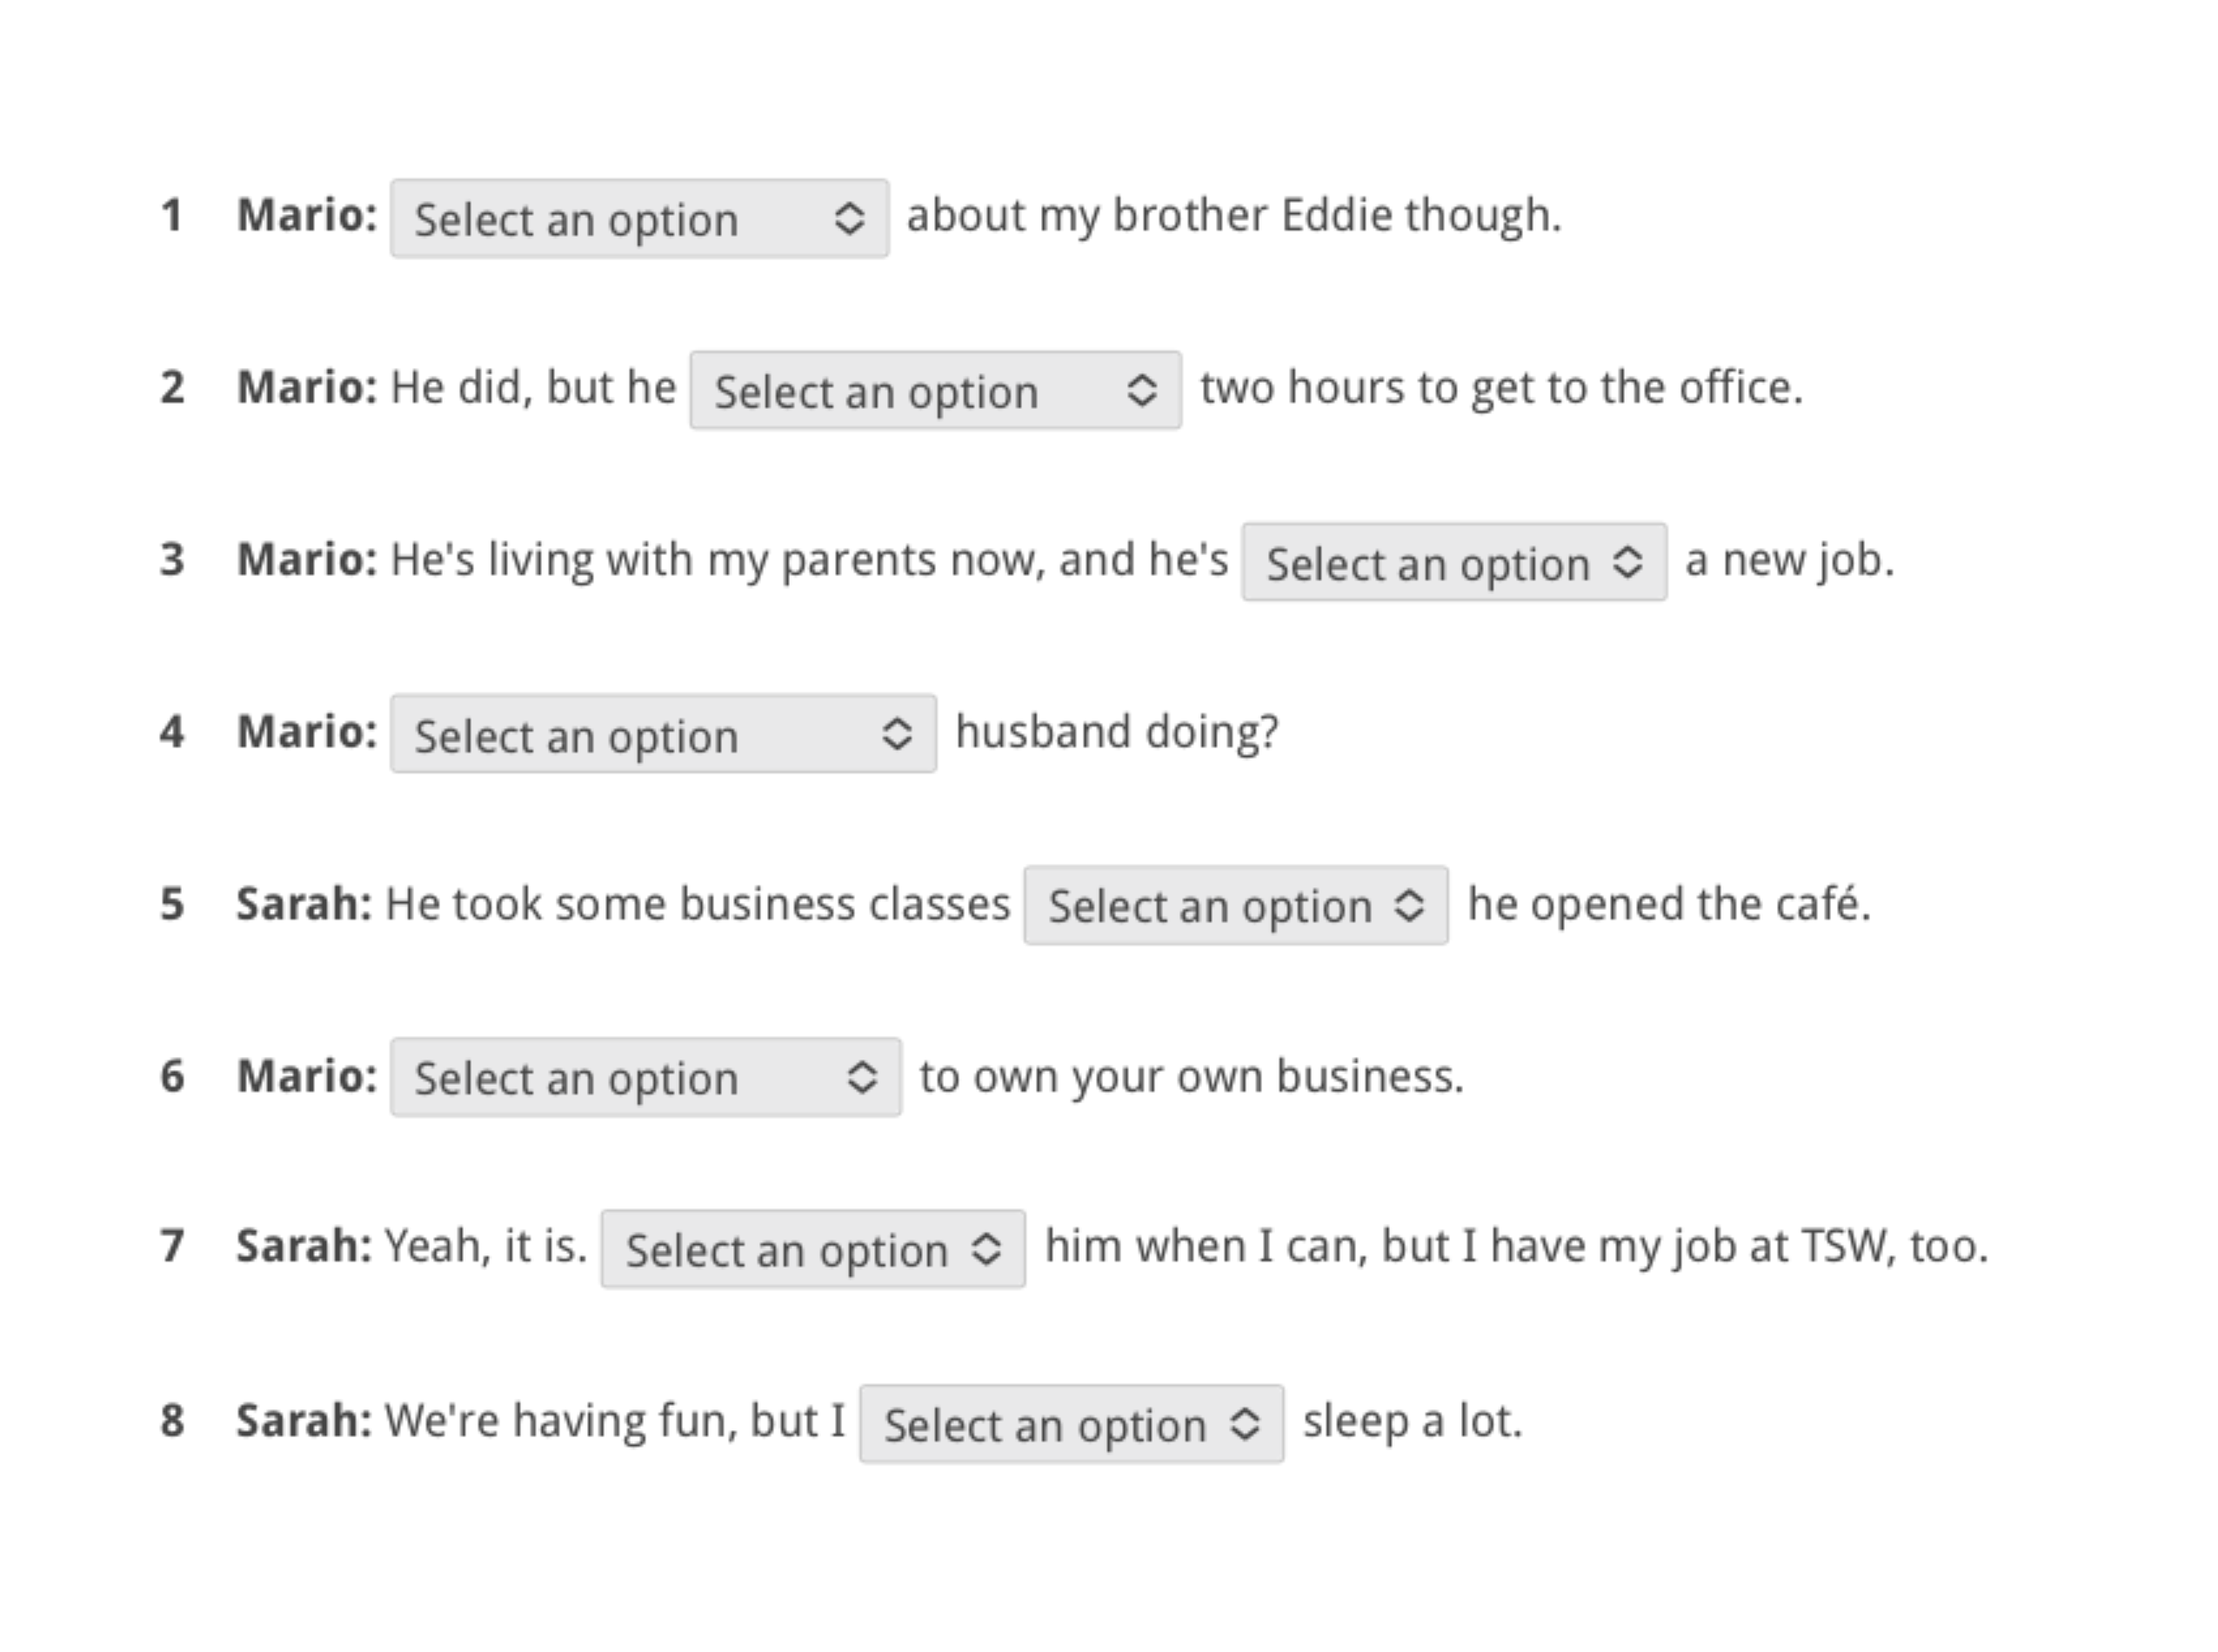This screenshot has width=2218, height=1652.
Task: Click the arrows icon in question 6's dropdown
Action: 860,1078
